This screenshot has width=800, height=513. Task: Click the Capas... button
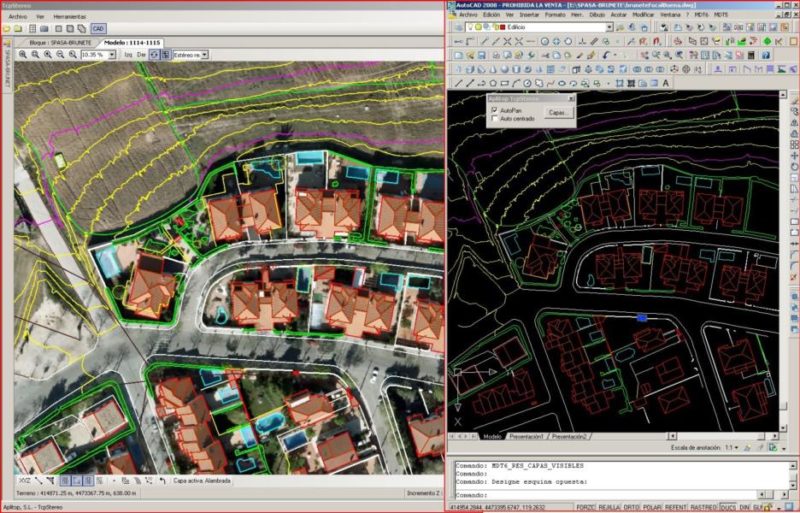click(559, 113)
